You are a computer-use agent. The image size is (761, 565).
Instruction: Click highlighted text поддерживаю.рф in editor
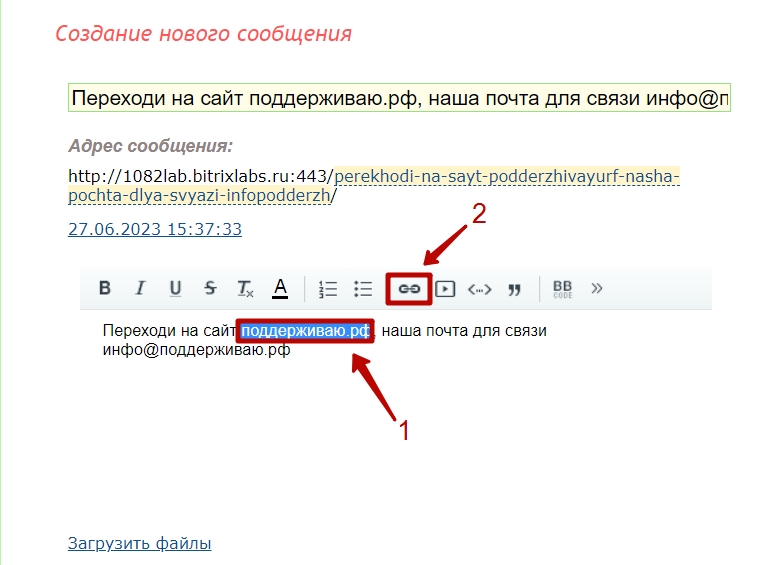click(x=306, y=330)
